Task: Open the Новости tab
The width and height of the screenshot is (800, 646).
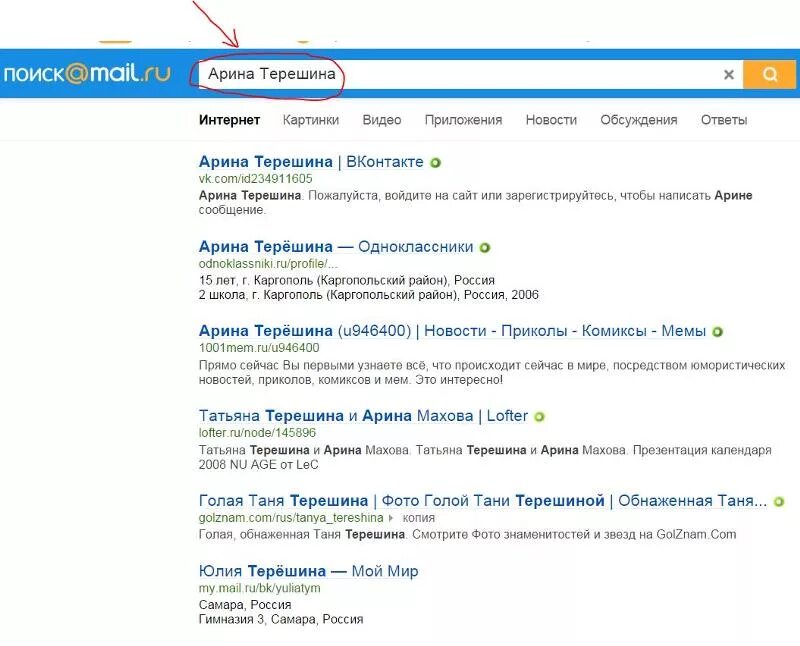Action: [551, 120]
